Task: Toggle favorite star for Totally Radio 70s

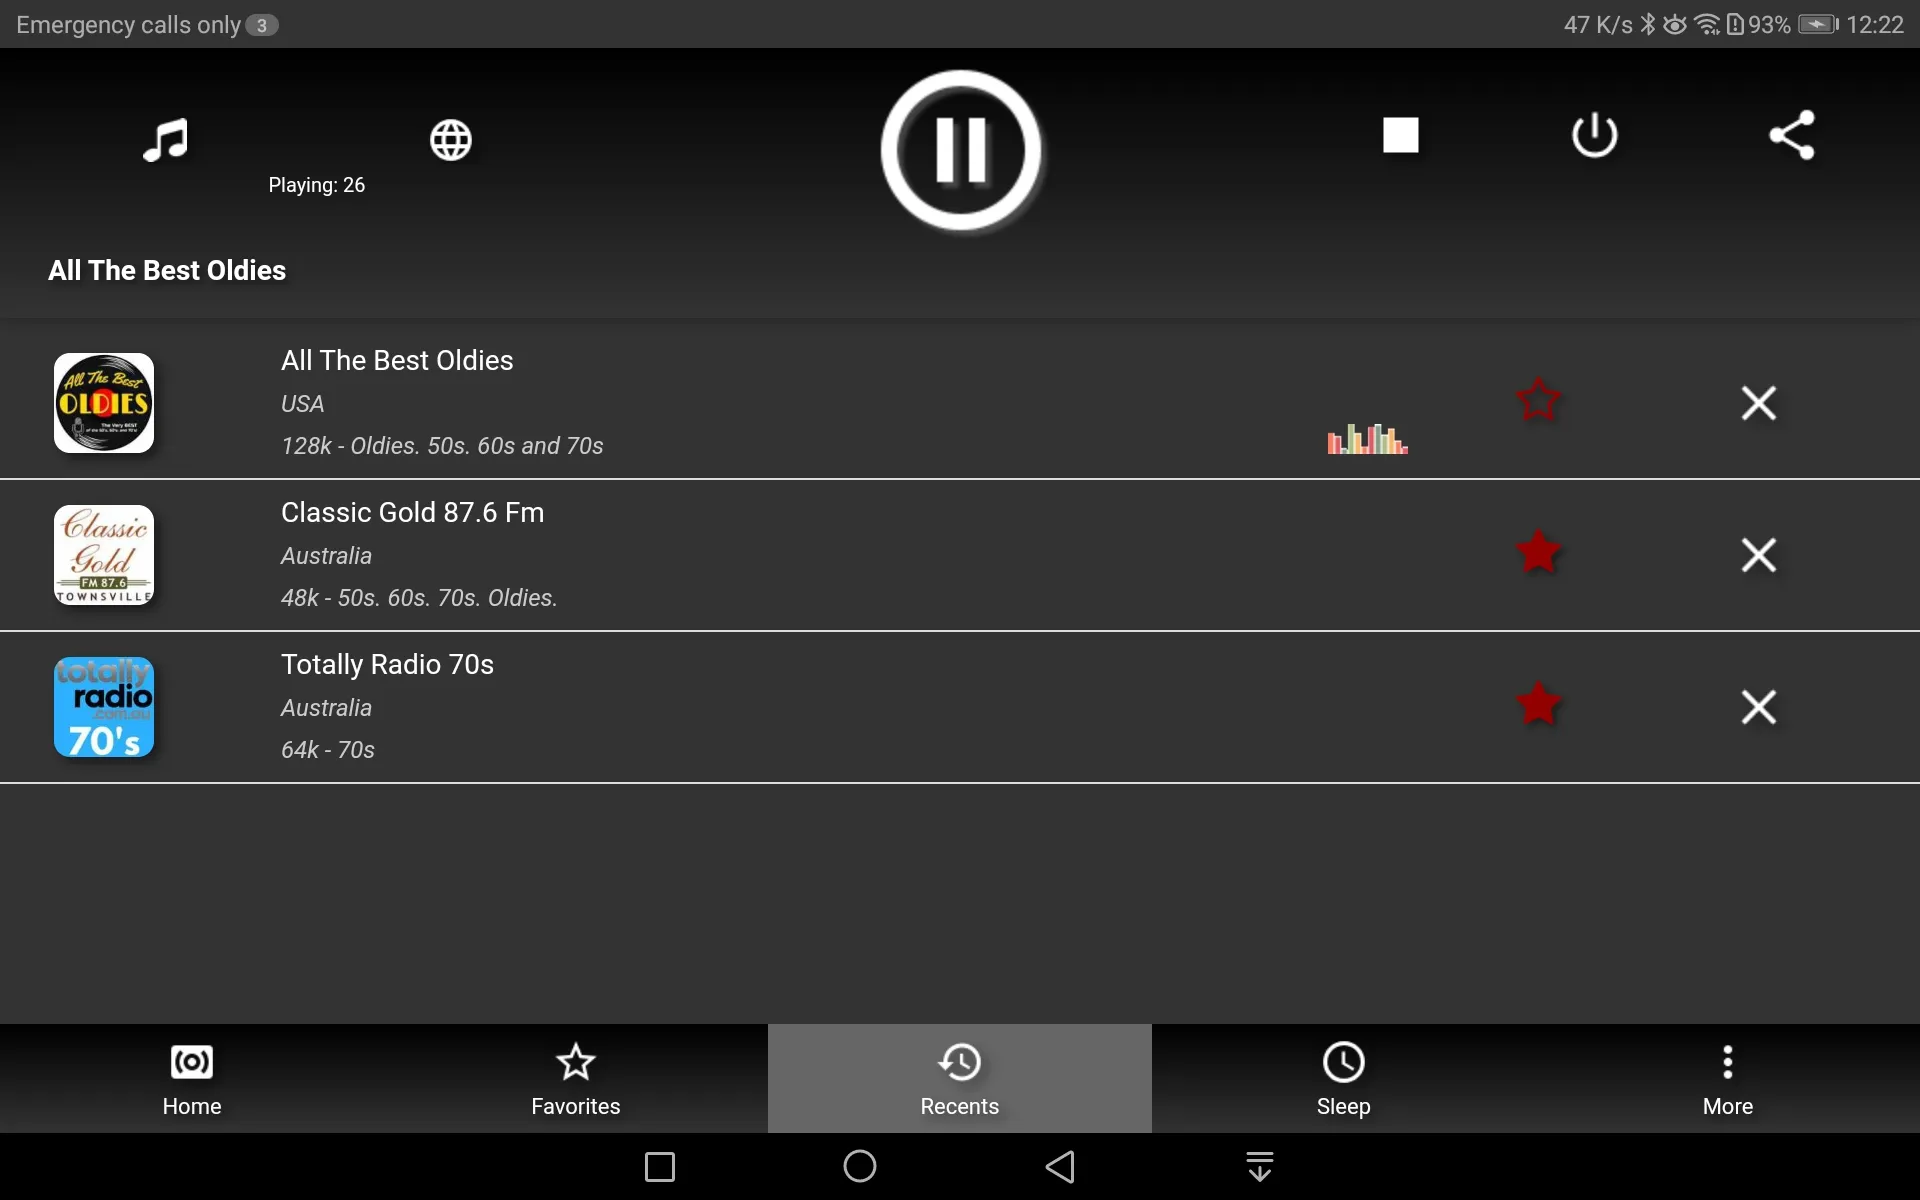Action: point(1538,705)
